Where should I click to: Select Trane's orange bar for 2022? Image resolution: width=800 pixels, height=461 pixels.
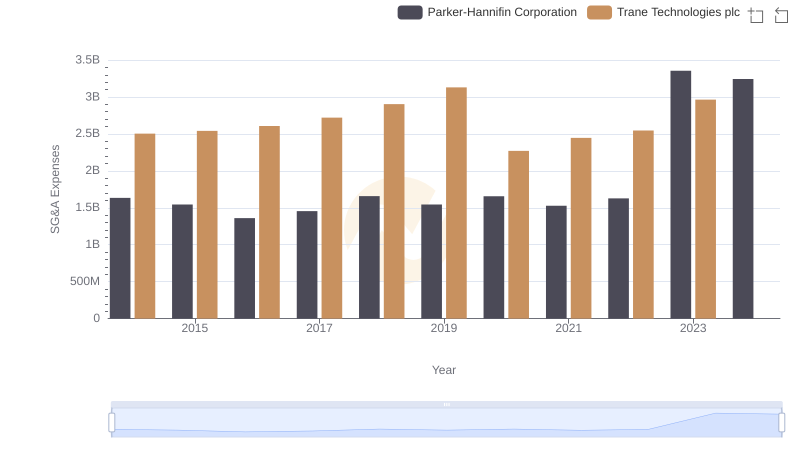click(x=643, y=224)
